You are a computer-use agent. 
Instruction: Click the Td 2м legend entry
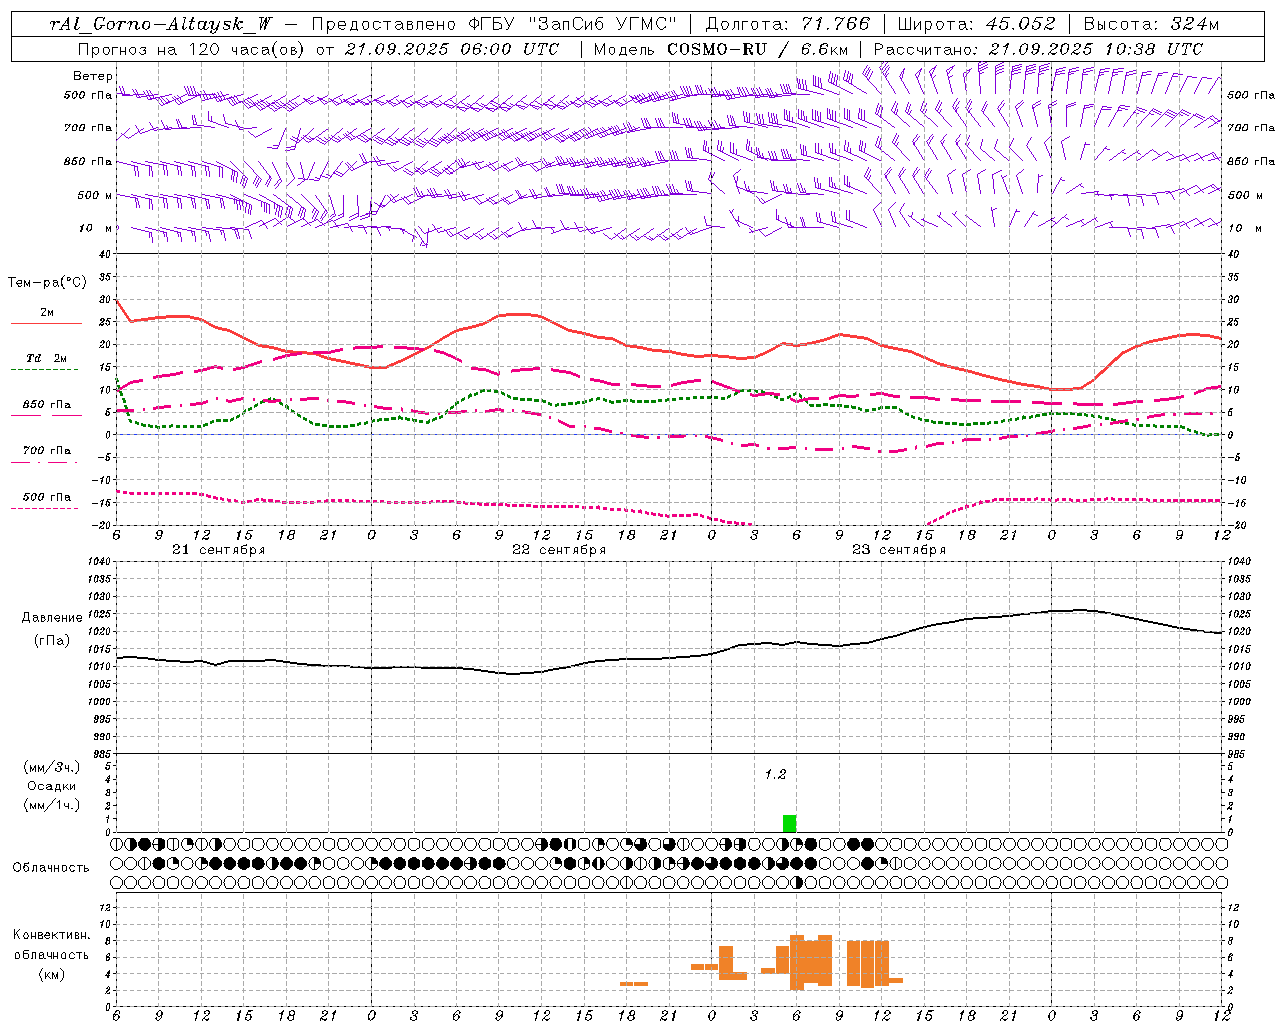point(47,358)
